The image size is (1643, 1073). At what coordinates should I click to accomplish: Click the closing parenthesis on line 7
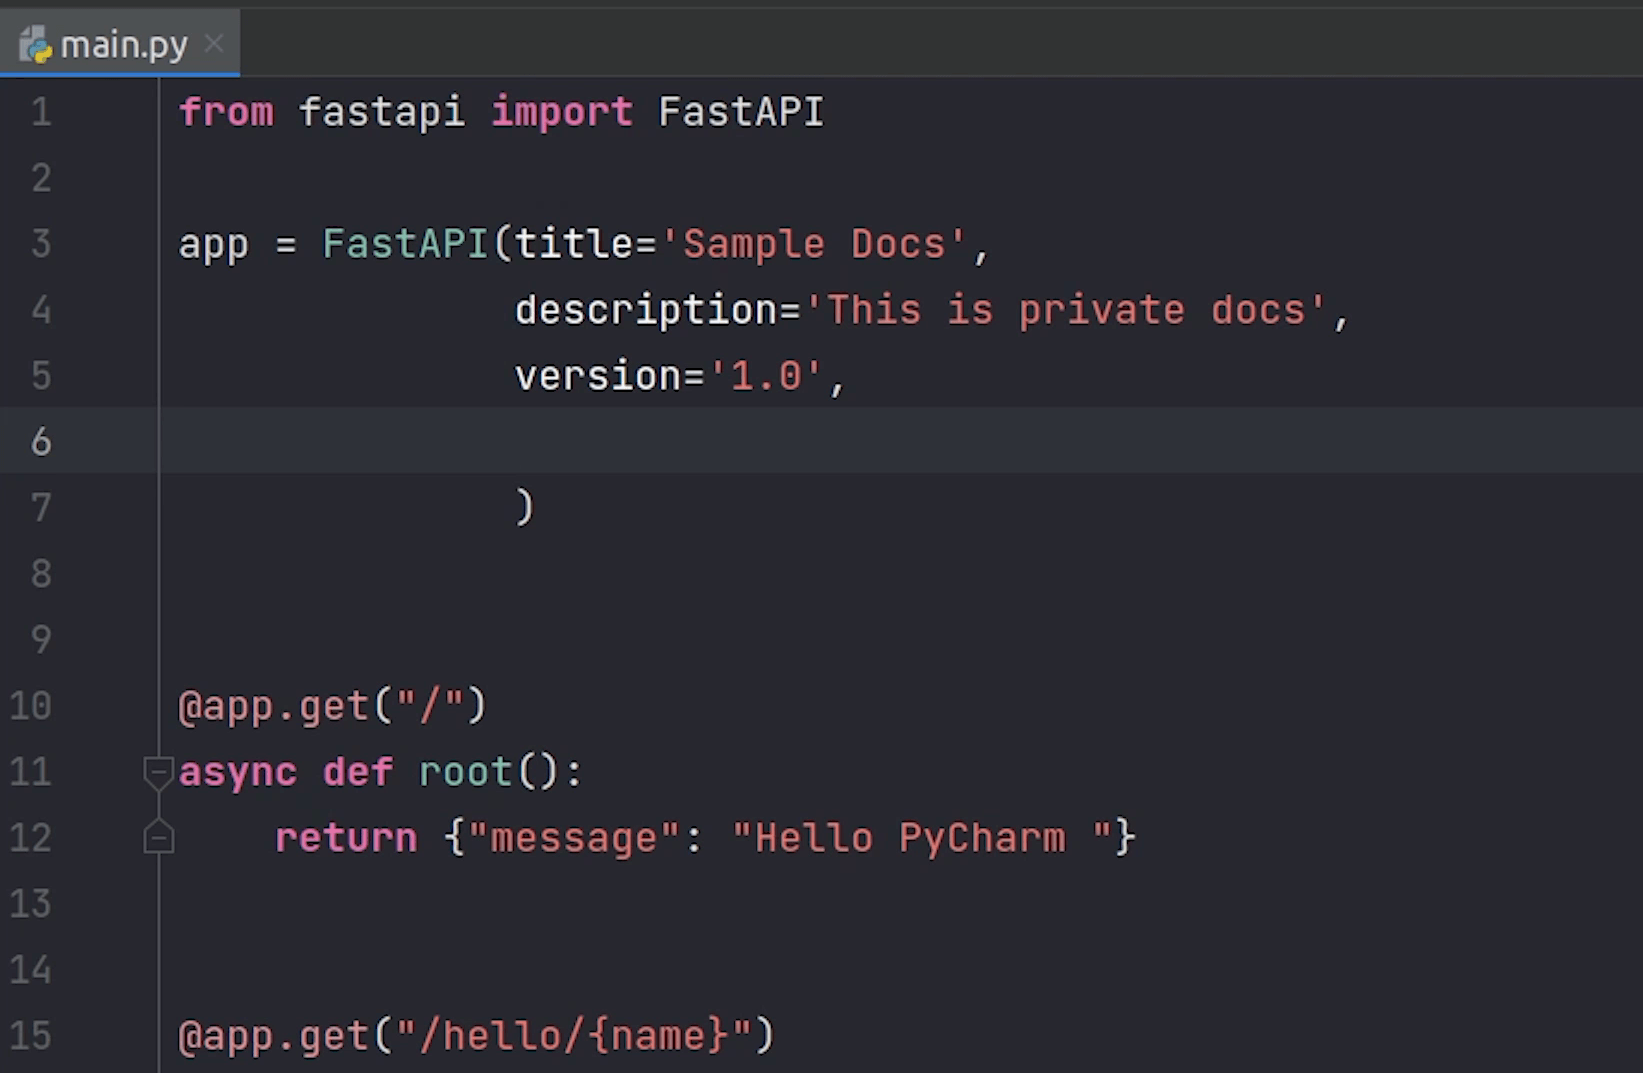(525, 507)
